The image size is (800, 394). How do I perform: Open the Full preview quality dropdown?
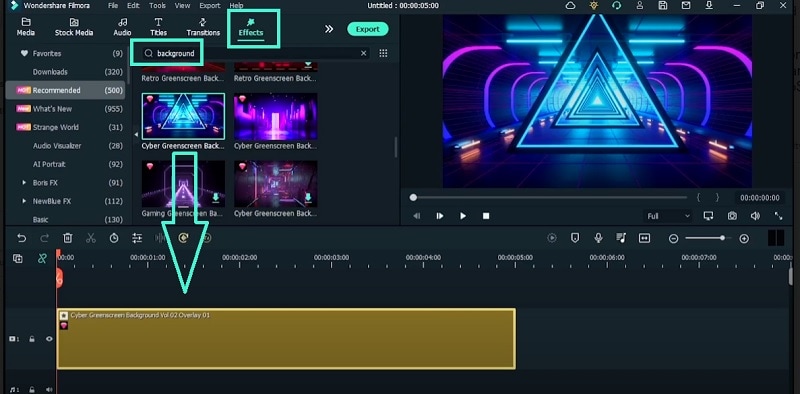(x=668, y=216)
